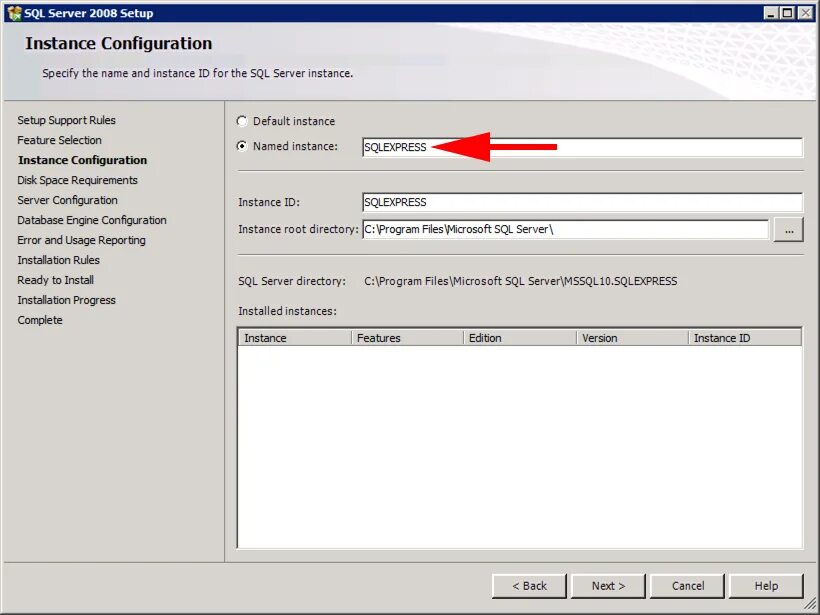Image resolution: width=820 pixels, height=615 pixels.
Task: Click the Instance ID input field
Action: tap(582, 202)
